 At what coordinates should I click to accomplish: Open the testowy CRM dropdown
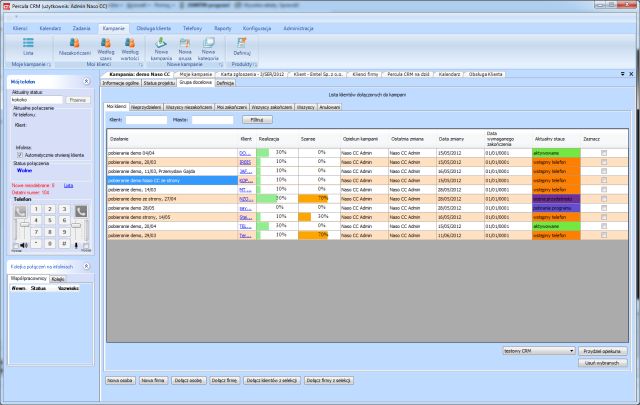click(x=539, y=351)
